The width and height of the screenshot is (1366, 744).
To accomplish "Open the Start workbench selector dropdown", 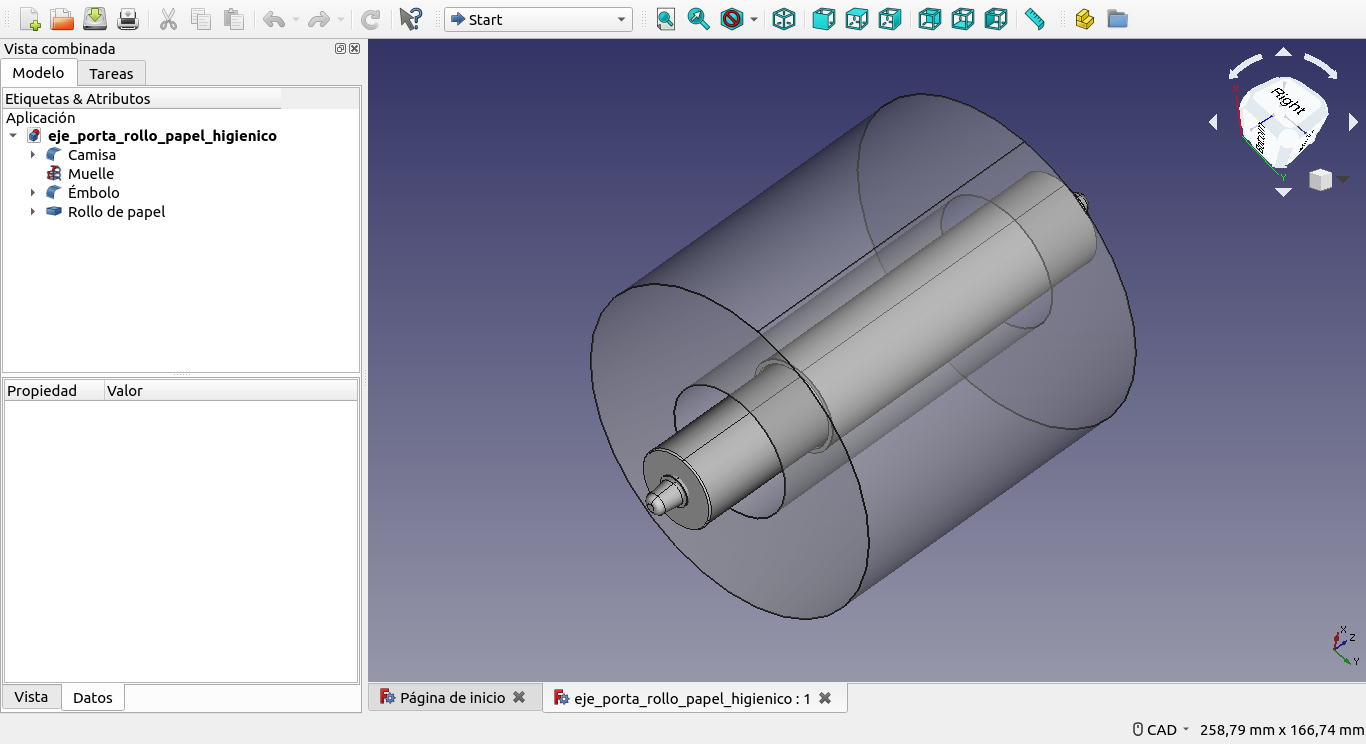I will pyautogui.click(x=538, y=19).
